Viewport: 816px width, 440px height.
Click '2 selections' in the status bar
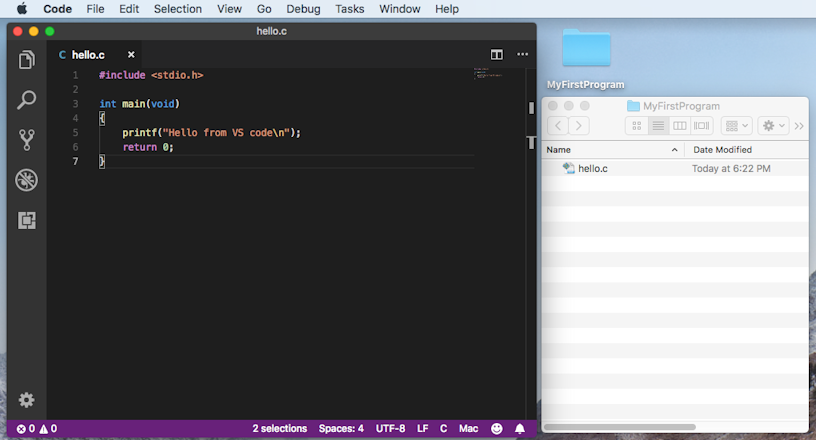[279, 429]
